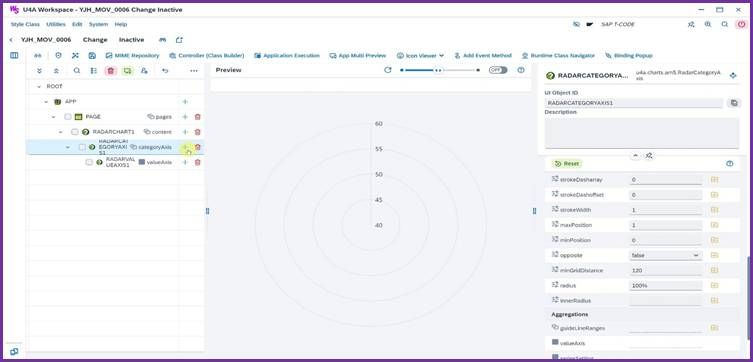Screen dimensions: 753x362
Task: Collapse the RADARCHART1 tree node
Action: coord(61,132)
